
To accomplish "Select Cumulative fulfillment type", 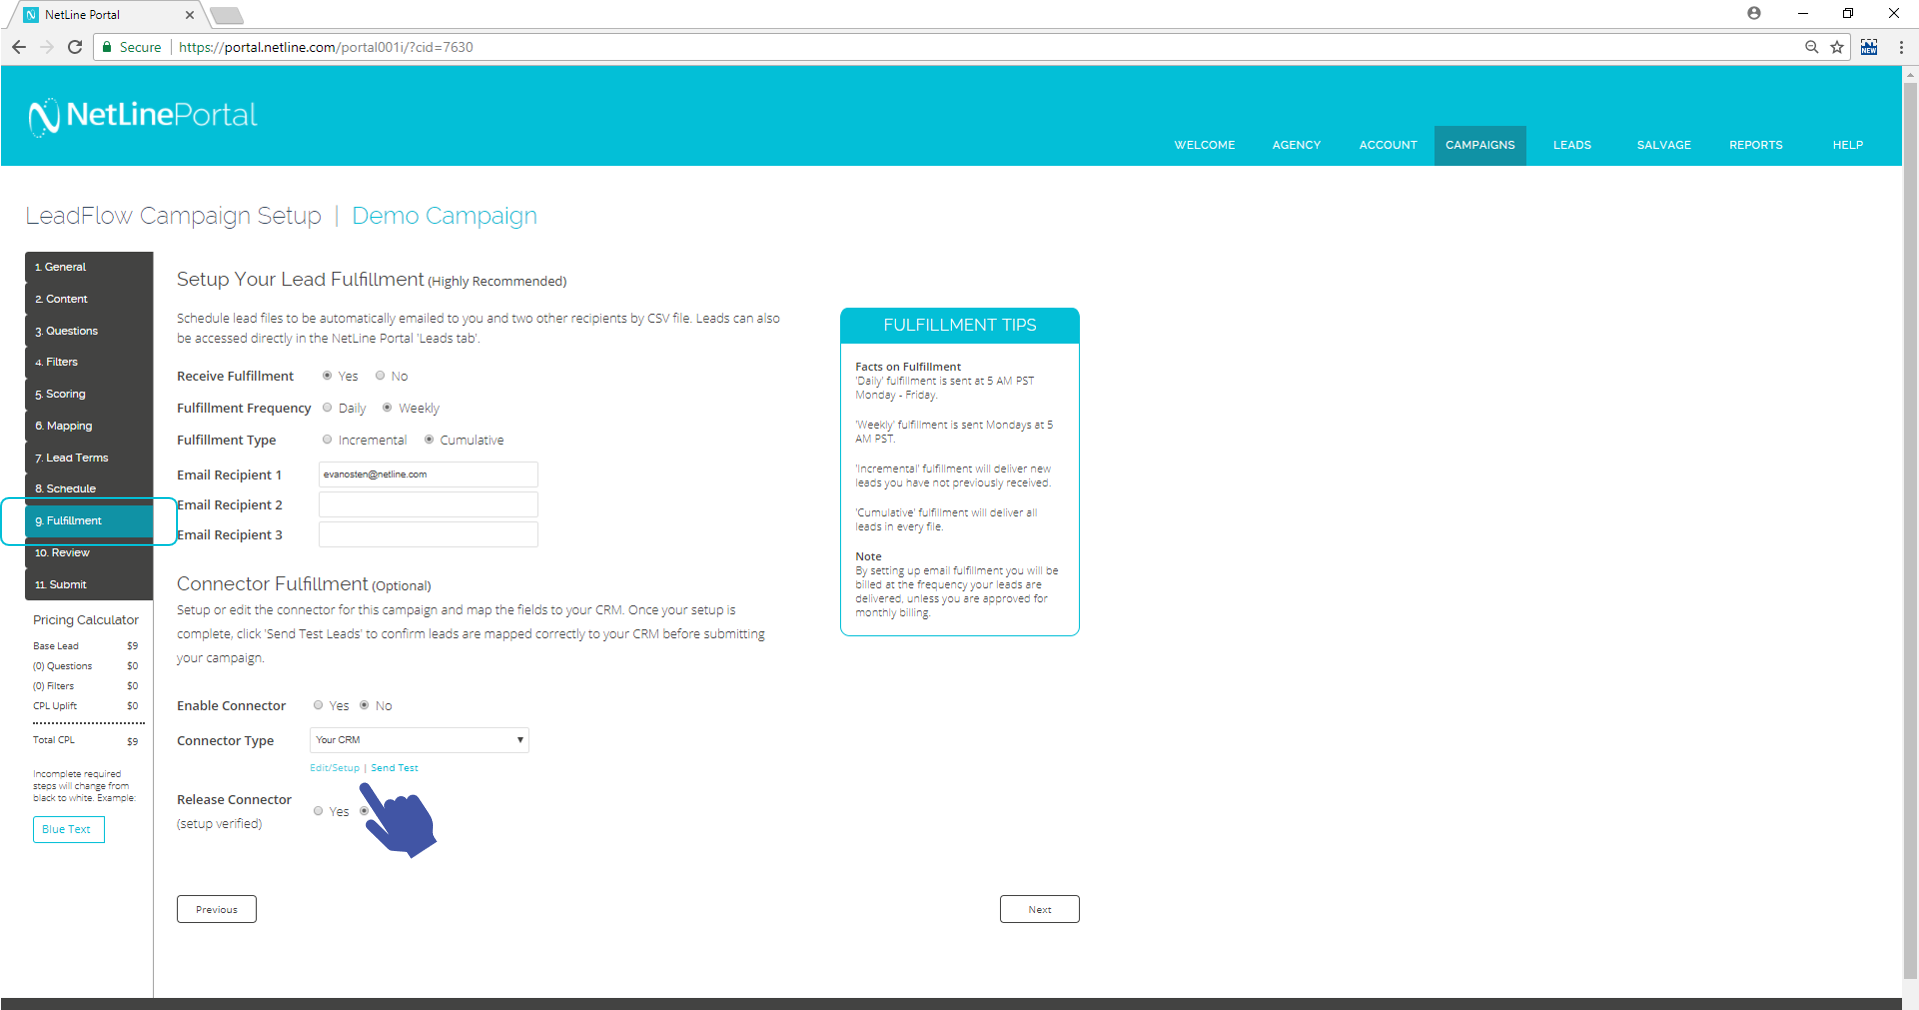I will pyautogui.click(x=429, y=440).
